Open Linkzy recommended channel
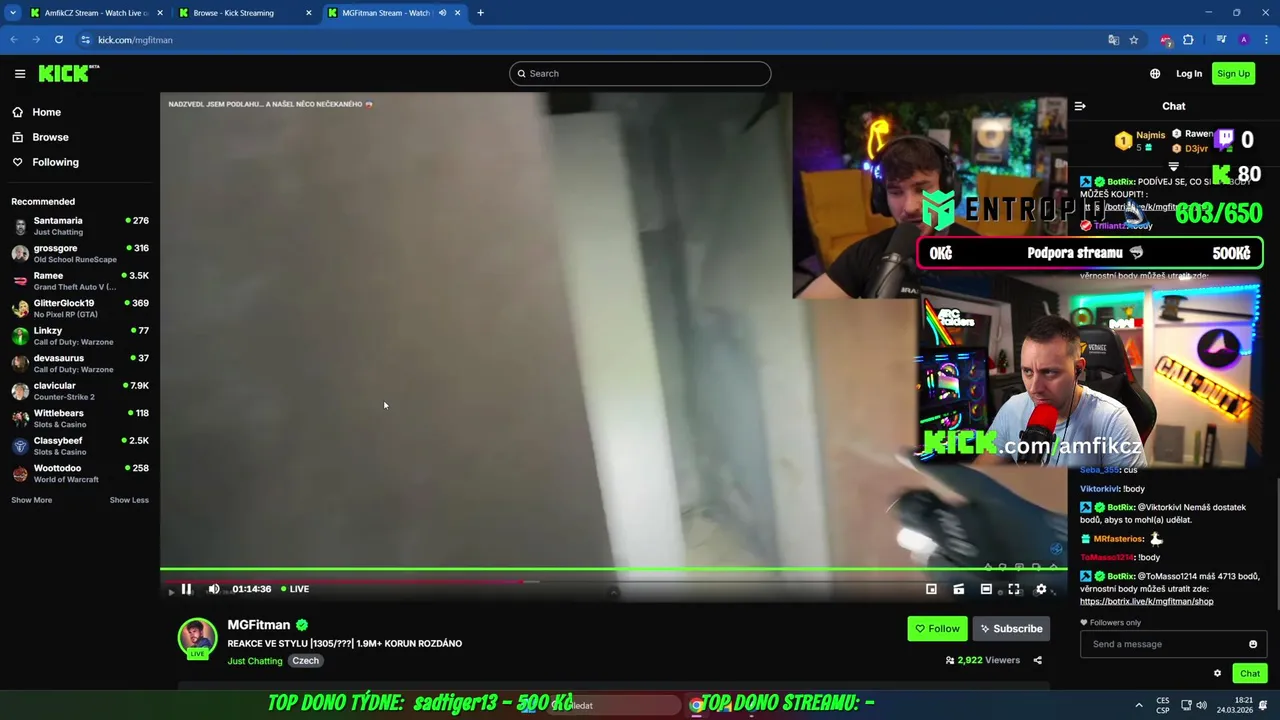 pos(80,336)
